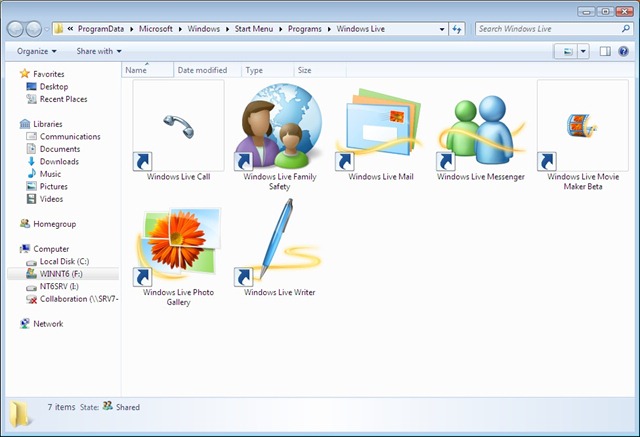Sort by the Date modified column header

click(207, 70)
